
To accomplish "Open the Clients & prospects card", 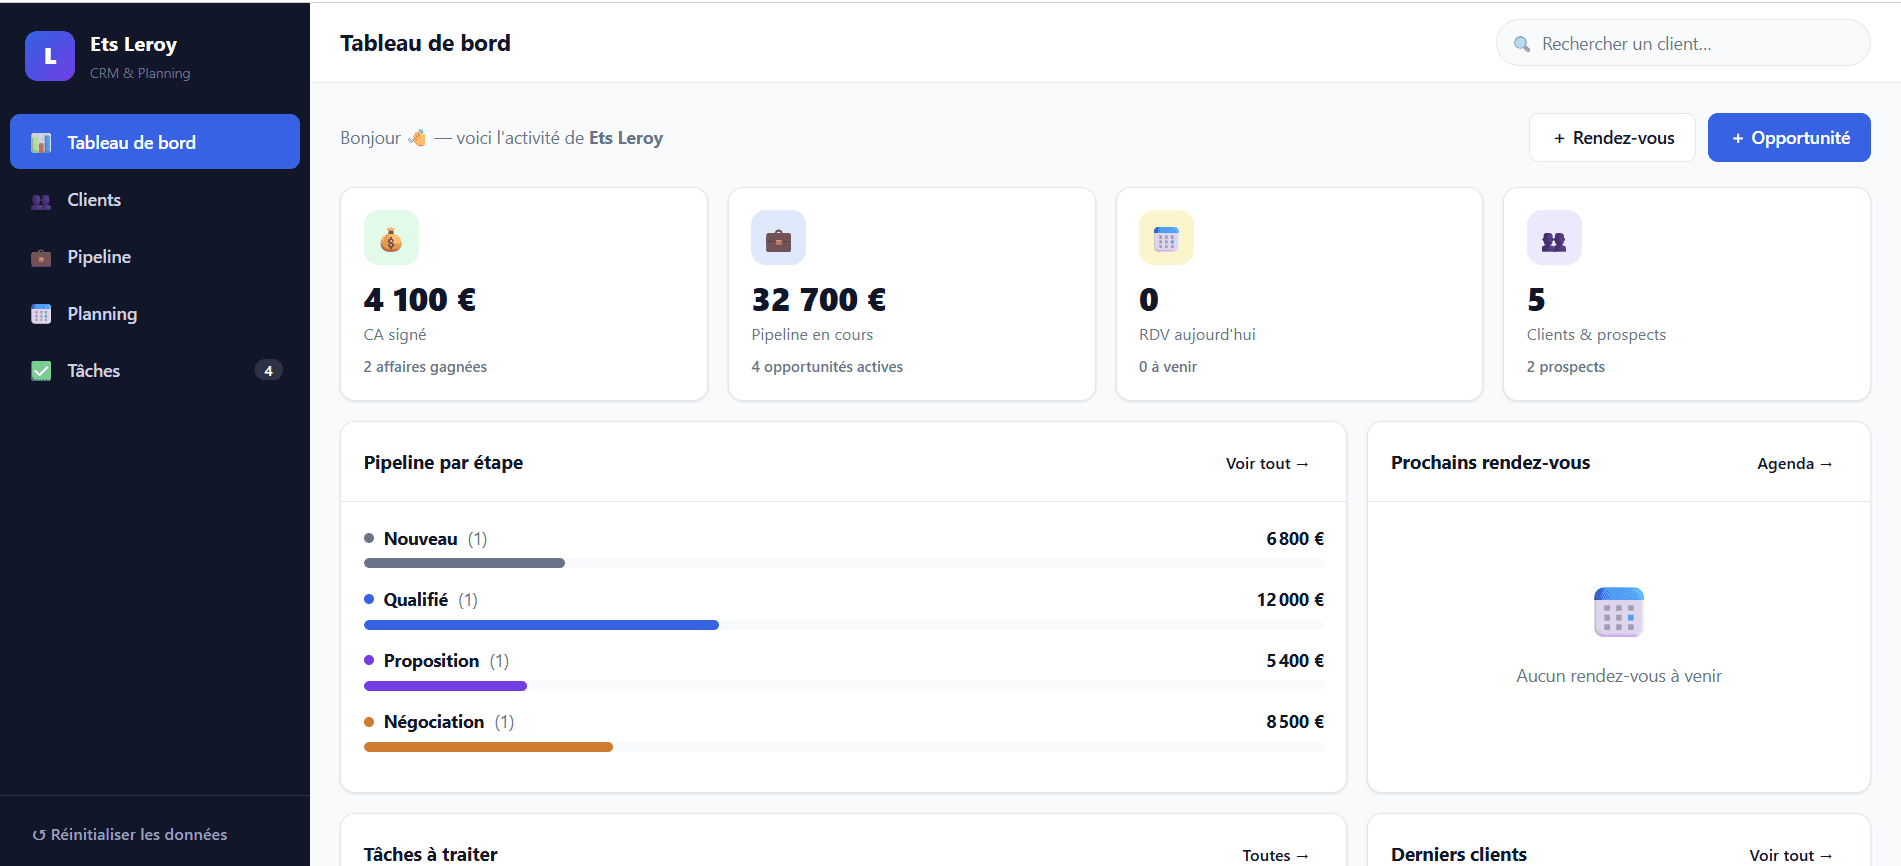I will coord(1687,294).
